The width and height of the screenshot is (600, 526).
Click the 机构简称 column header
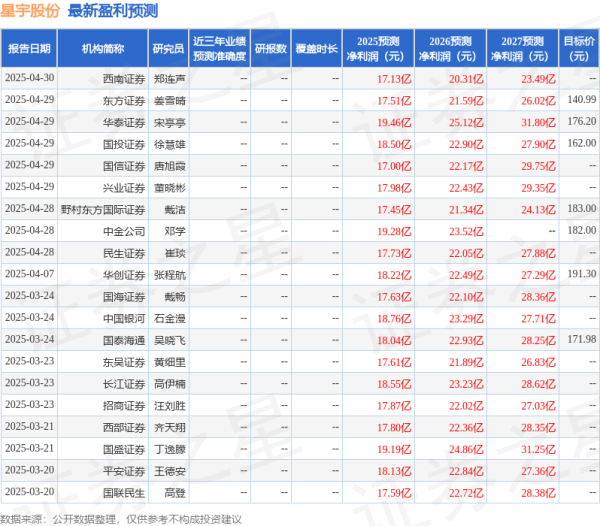point(105,48)
